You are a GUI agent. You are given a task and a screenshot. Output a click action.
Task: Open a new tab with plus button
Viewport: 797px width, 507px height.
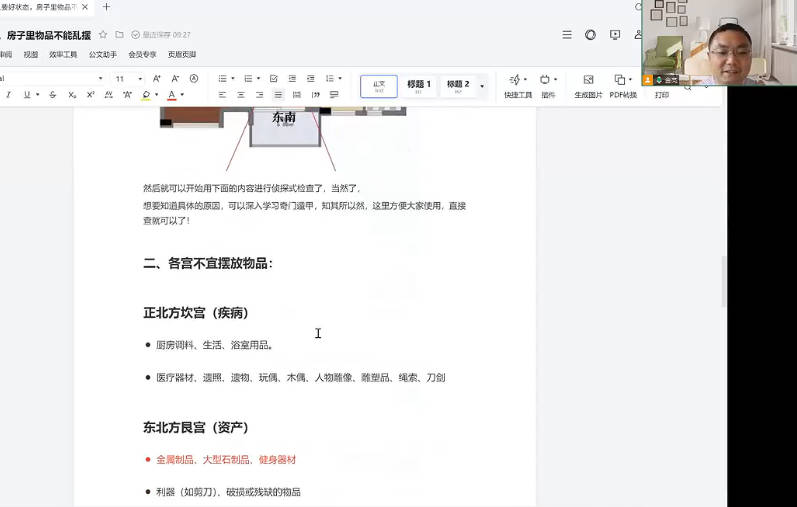(x=107, y=7)
